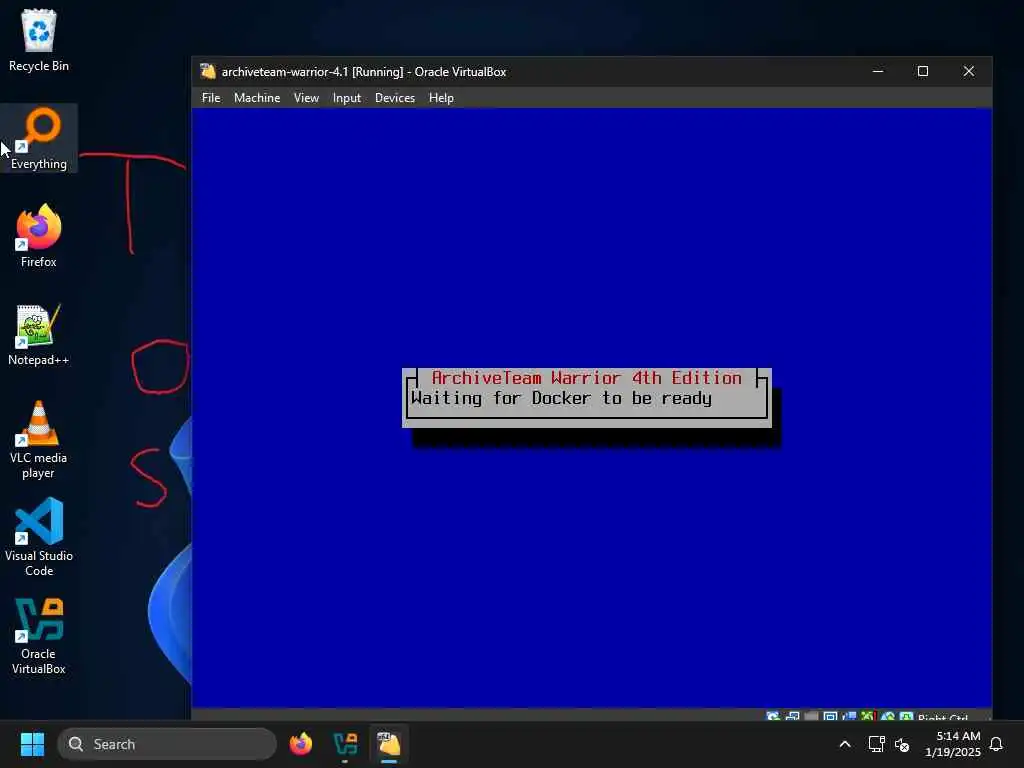Image resolution: width=1024 pixels, height=768 pixels.
Task: Open the muted volume tray icon
Action: click(x=903, y=744)
